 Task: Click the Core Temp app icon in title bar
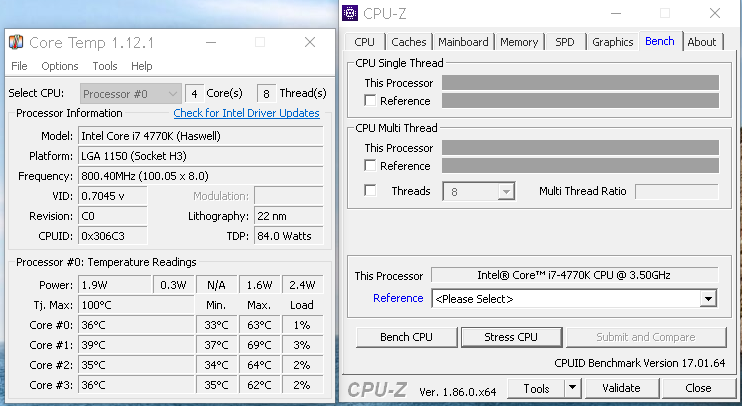pyautogui.click(x=16, y=42)
